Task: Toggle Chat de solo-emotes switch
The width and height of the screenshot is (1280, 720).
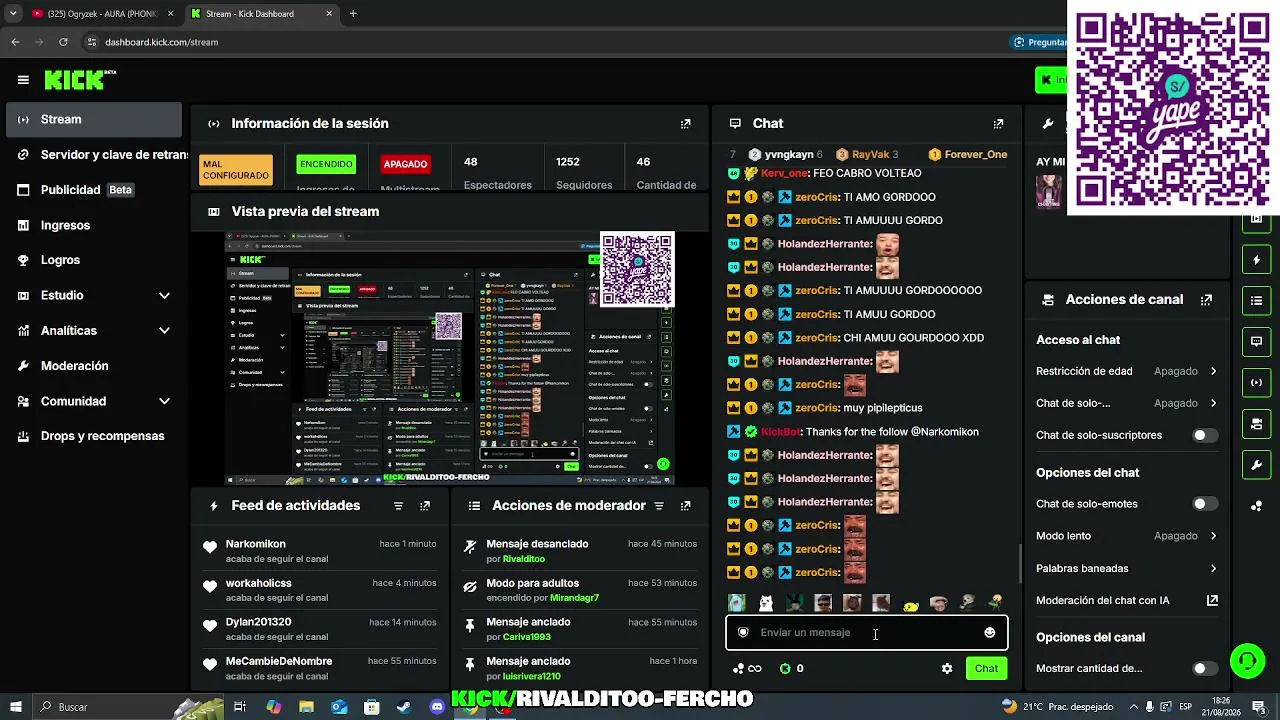Action: [1205, 504]
